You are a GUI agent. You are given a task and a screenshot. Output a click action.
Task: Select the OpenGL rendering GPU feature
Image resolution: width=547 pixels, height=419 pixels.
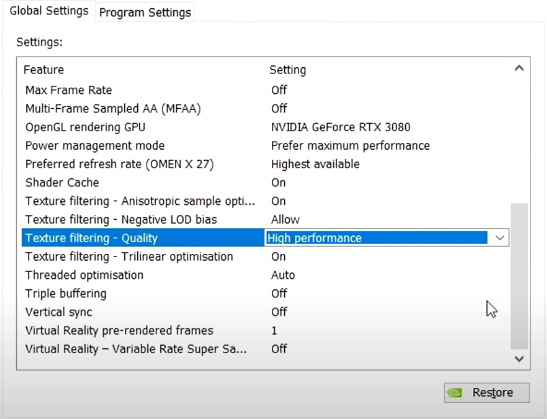pos(85,127)
